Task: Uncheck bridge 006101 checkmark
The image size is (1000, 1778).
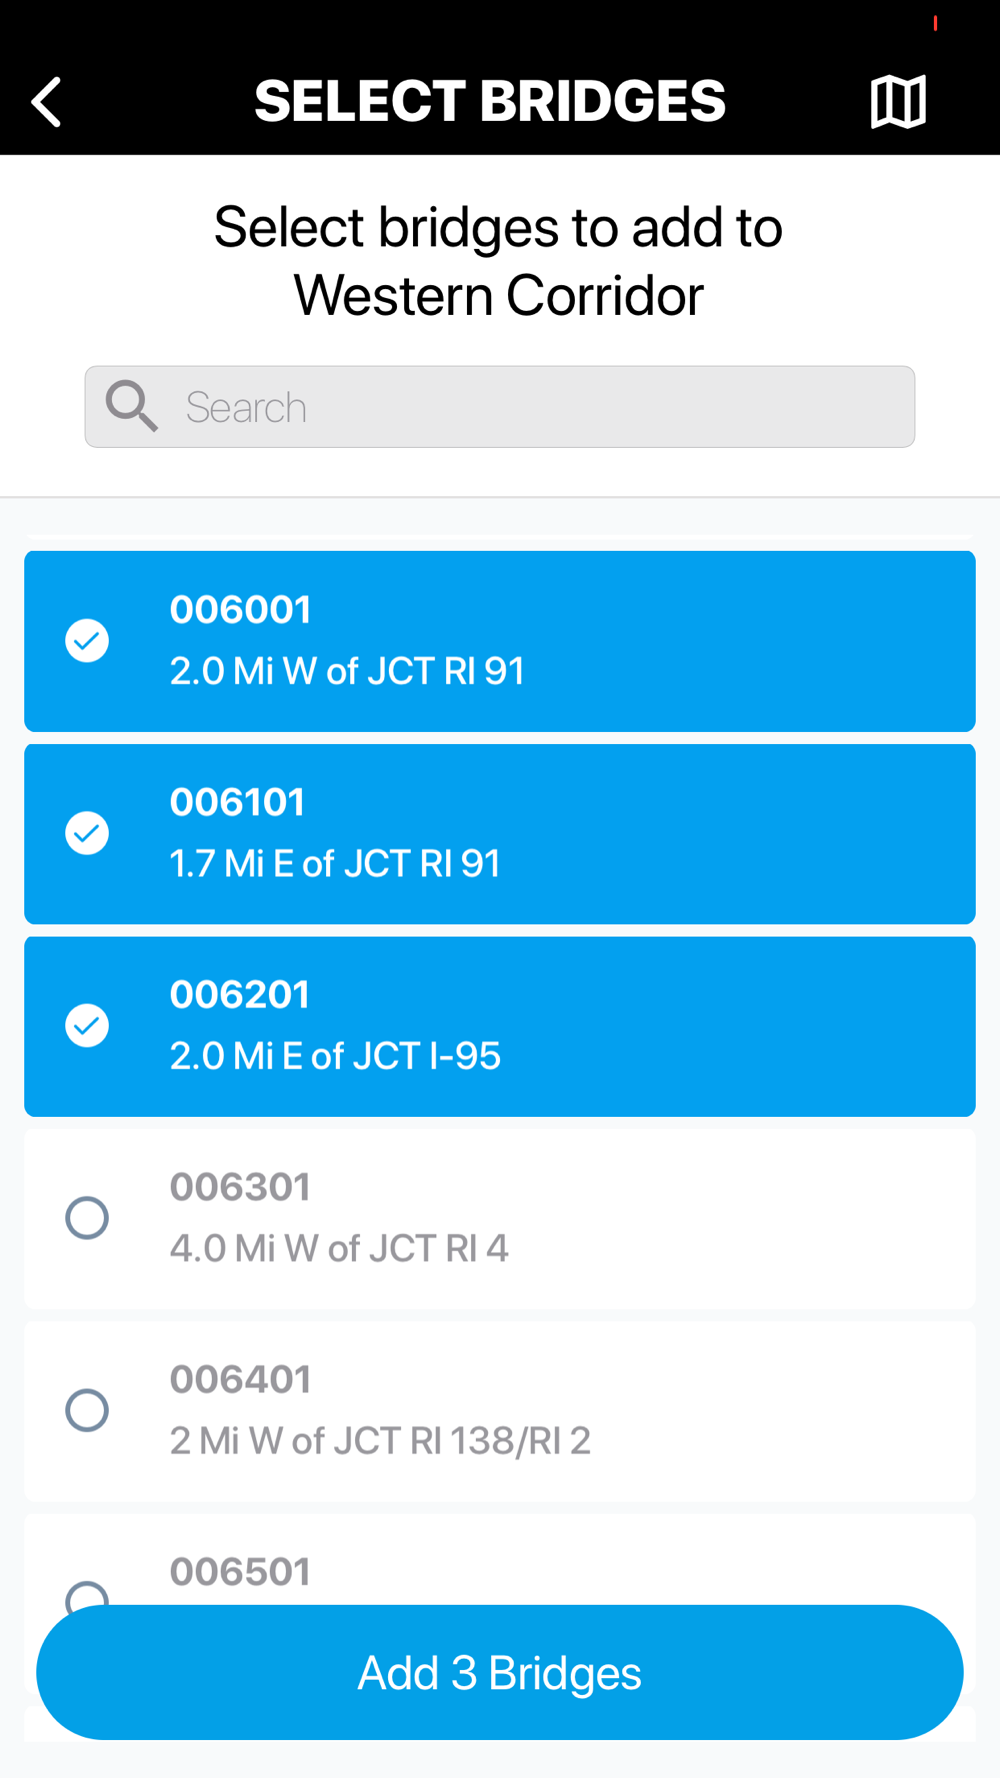Action: (x=87, y=833)
